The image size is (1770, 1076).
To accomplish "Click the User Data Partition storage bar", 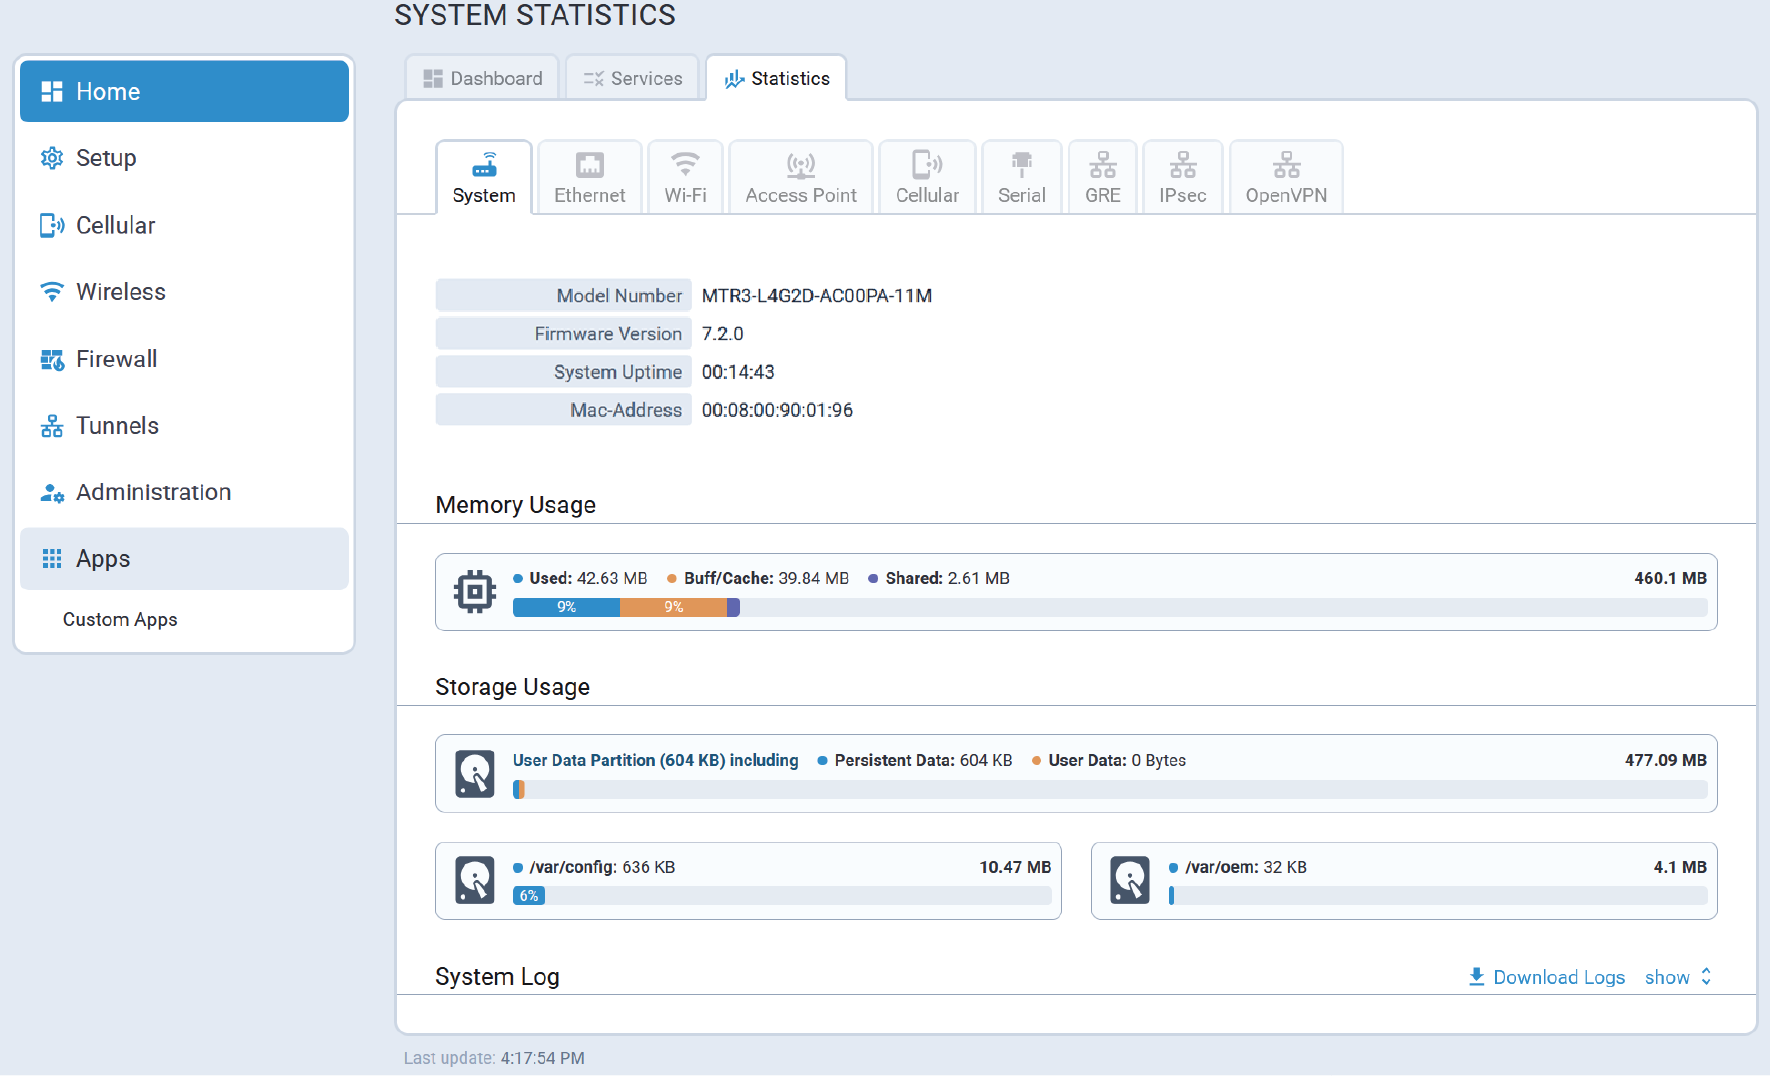I will click(x=1109, y=790).
